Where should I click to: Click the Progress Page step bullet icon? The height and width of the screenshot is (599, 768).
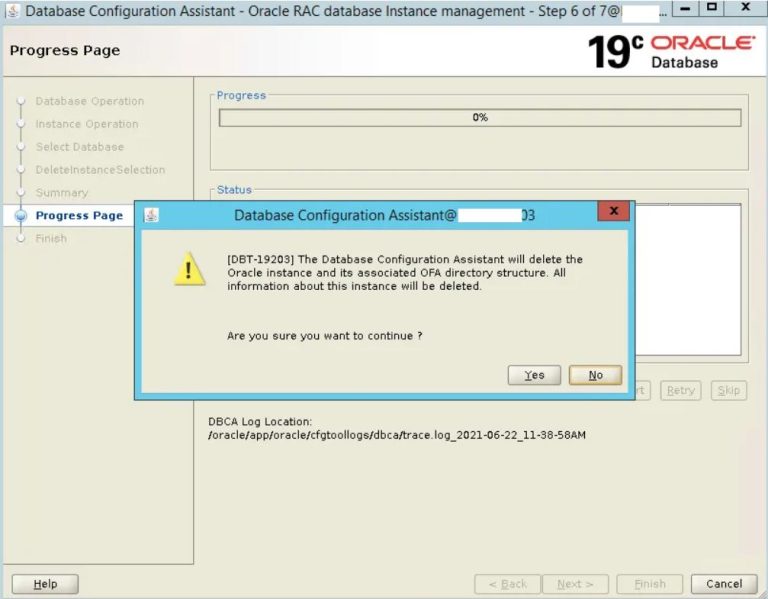coord(20,216)
